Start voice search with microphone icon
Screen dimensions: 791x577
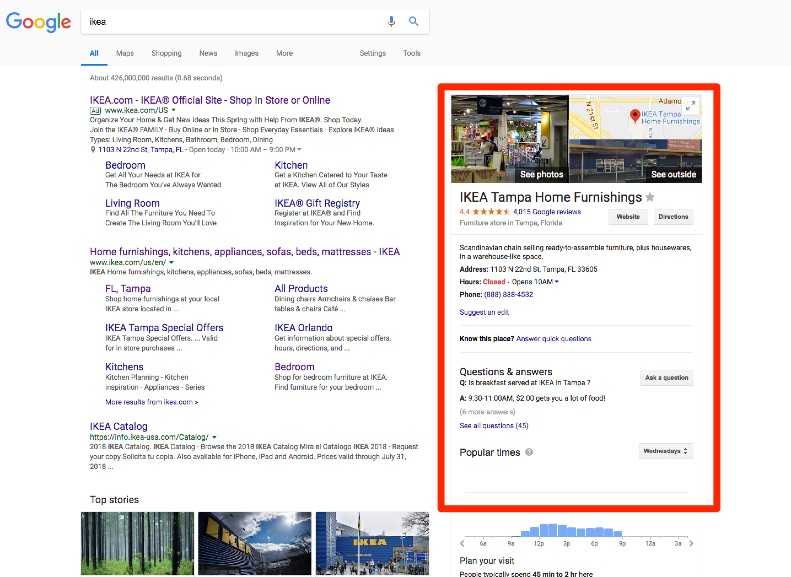point(391,22)
